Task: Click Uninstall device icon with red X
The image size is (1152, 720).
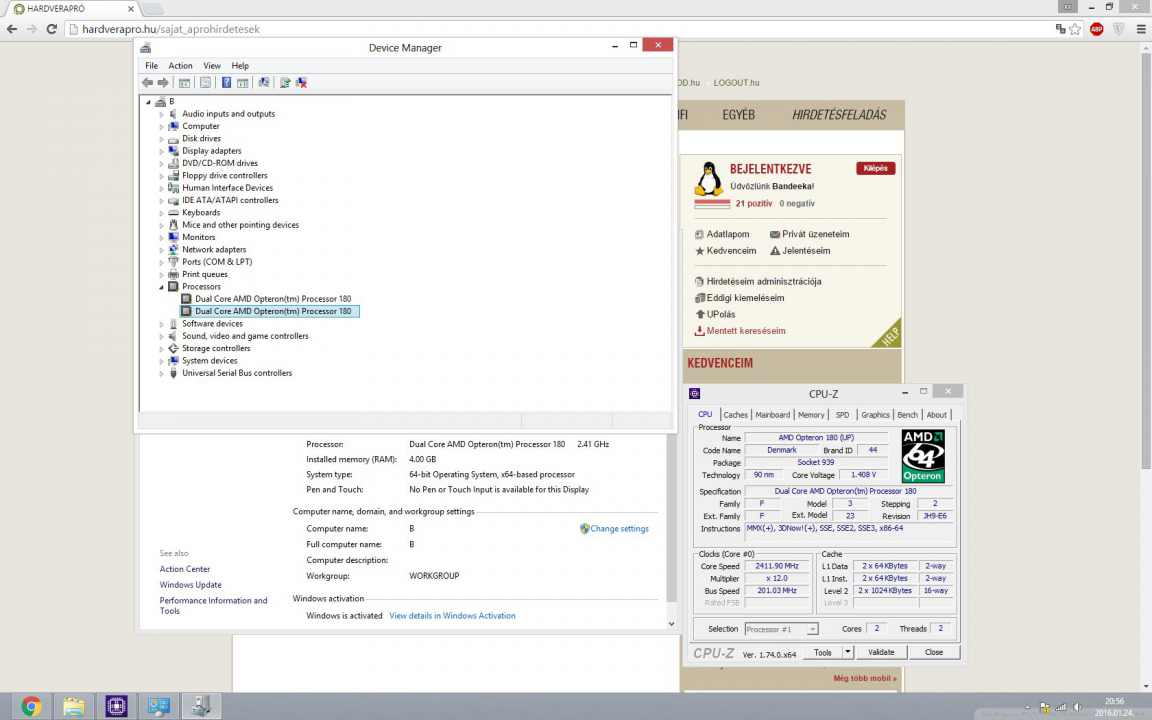Action: pyautogui.click(x=301, y=83)
